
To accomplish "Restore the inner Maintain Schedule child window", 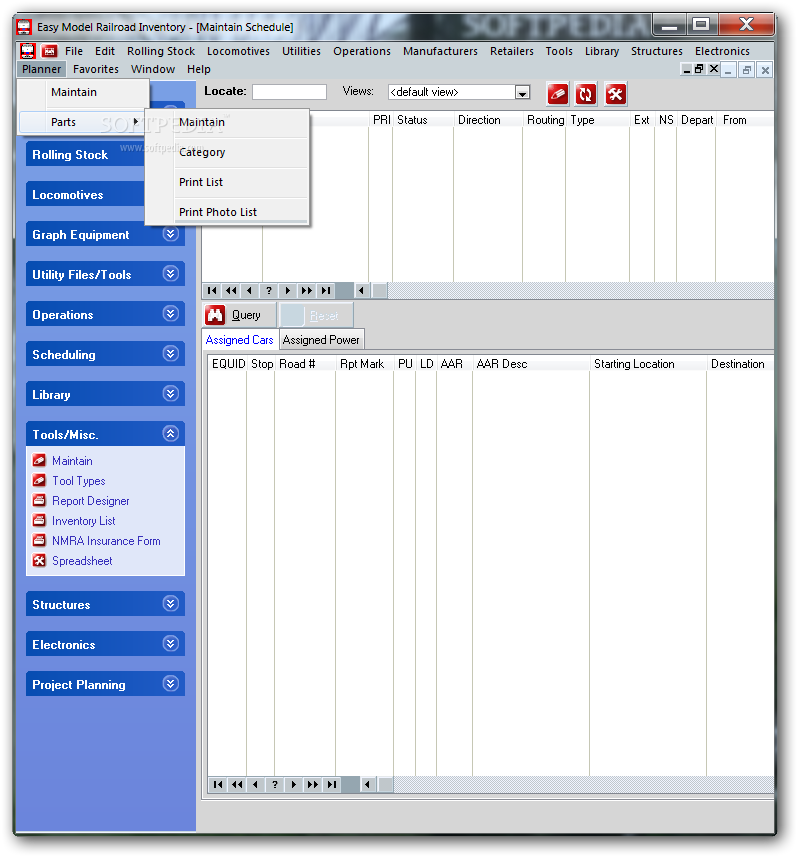I will pyautogui.click(x=699, y=69).
